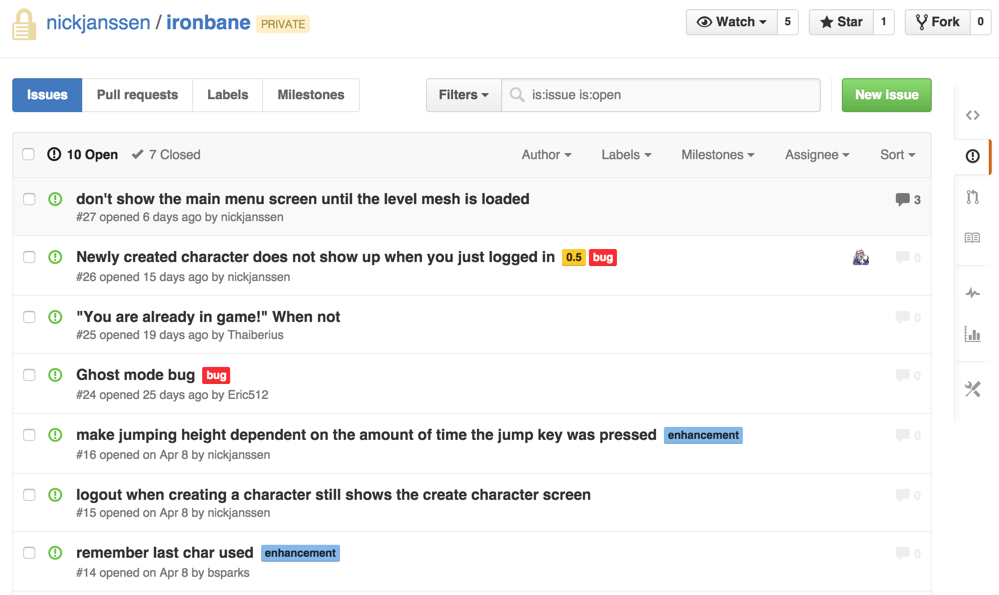The width and height of the screenshot is (999, 595).
Task: Click the open-issue icon on Ghost mode bug
Action: pyautogui.click(x=55, y=375)
